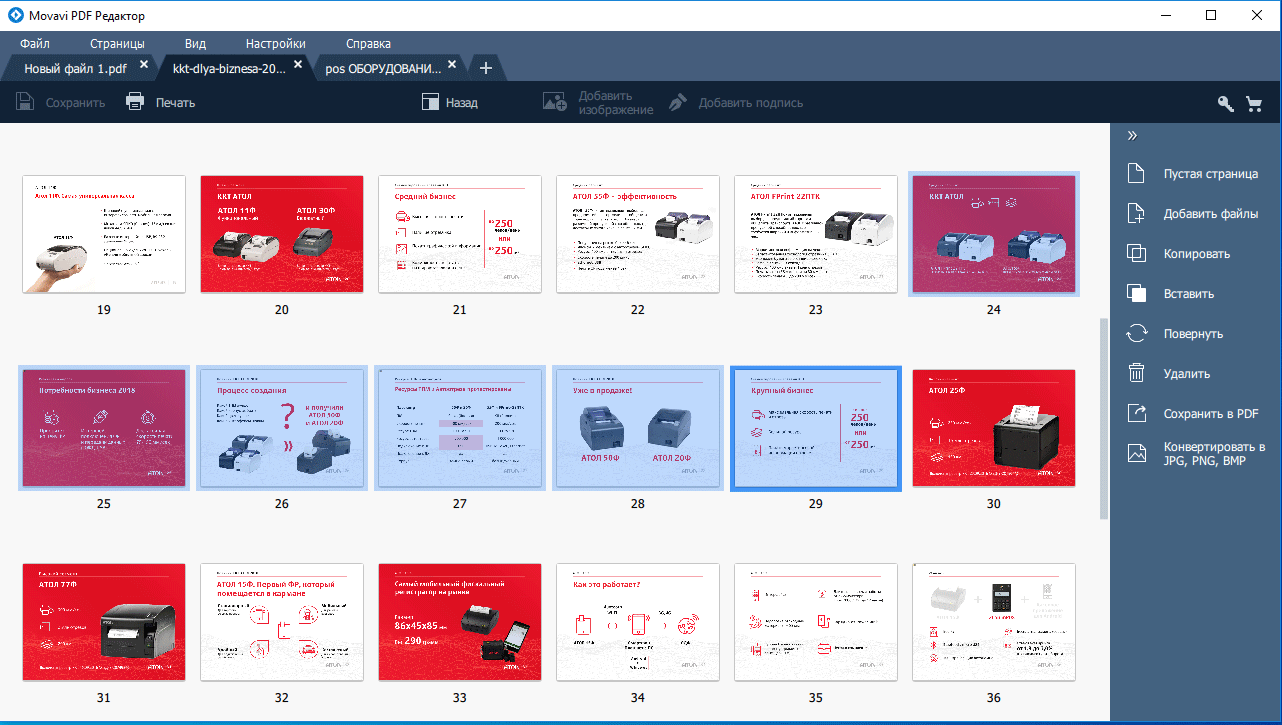
Task: Click Конвертировать в JPG, PNG, BMP
Action: 1214,454
